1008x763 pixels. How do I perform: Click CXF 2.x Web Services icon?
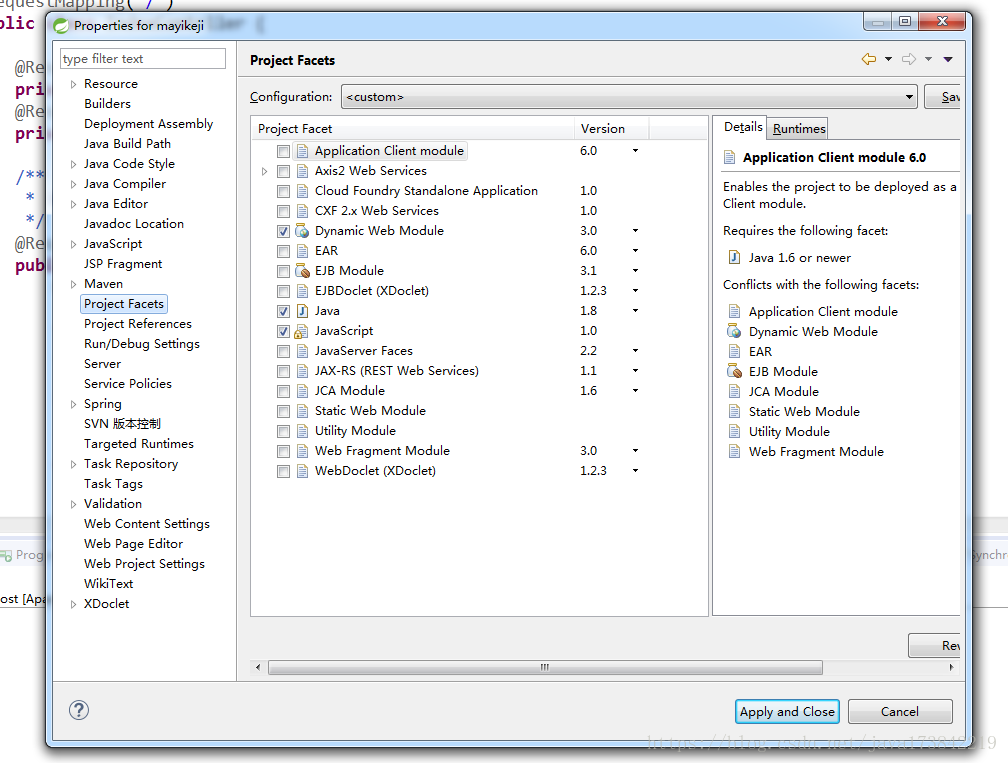pos(302,211)
